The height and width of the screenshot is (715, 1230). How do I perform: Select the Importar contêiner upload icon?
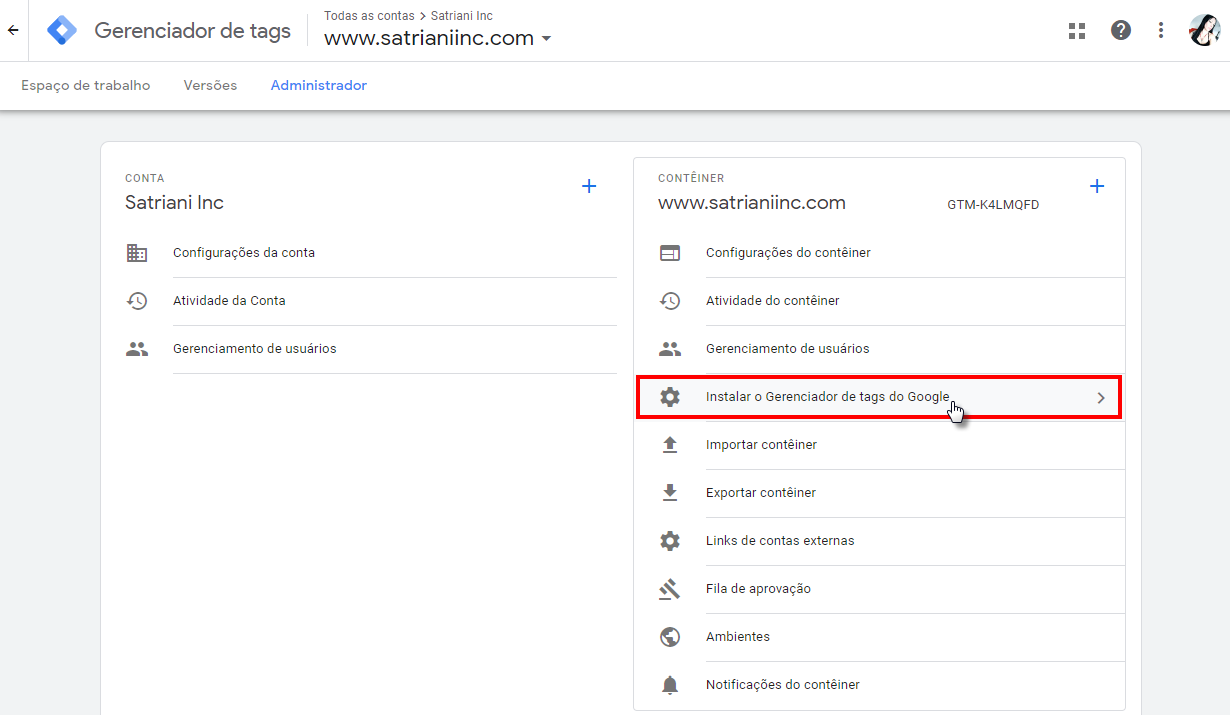pos(670,444)
